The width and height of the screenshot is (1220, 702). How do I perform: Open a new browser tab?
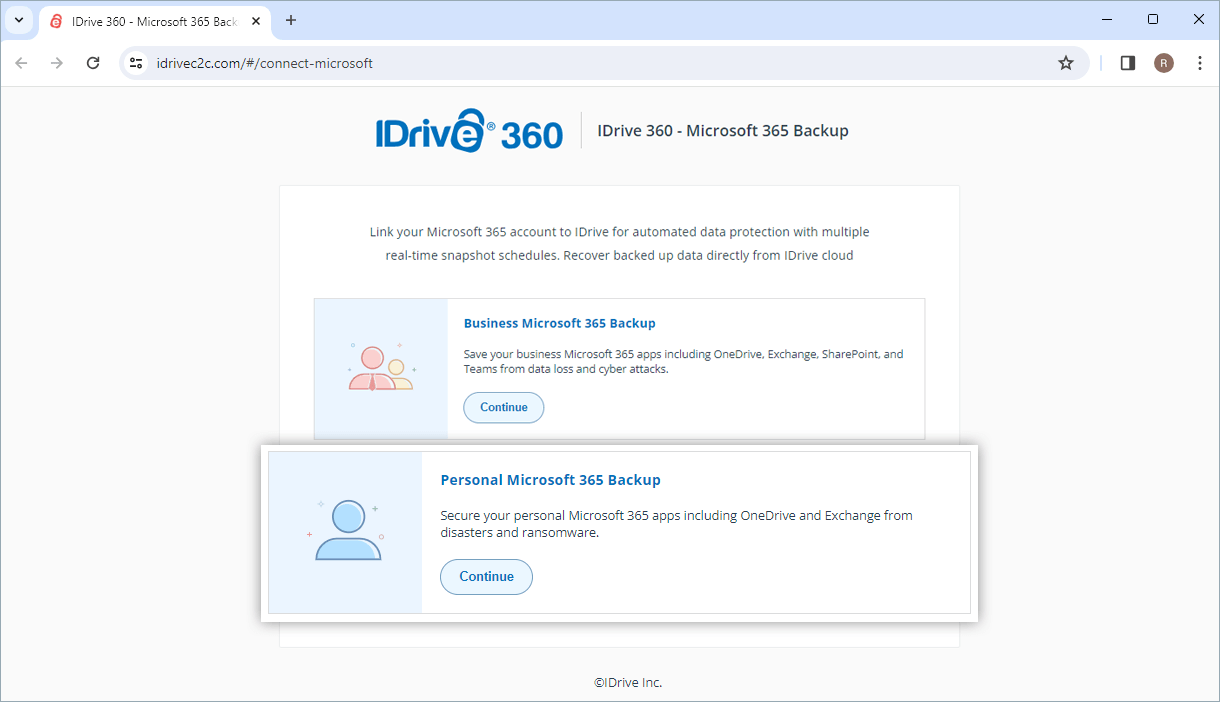(x=291, y=20)
